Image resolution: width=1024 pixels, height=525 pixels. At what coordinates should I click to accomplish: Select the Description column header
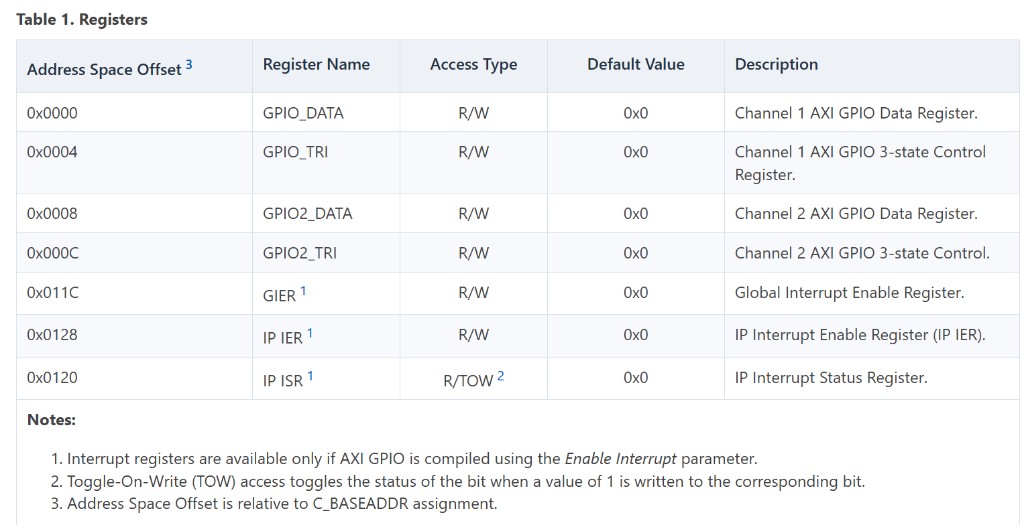click(x=776, y=65)
